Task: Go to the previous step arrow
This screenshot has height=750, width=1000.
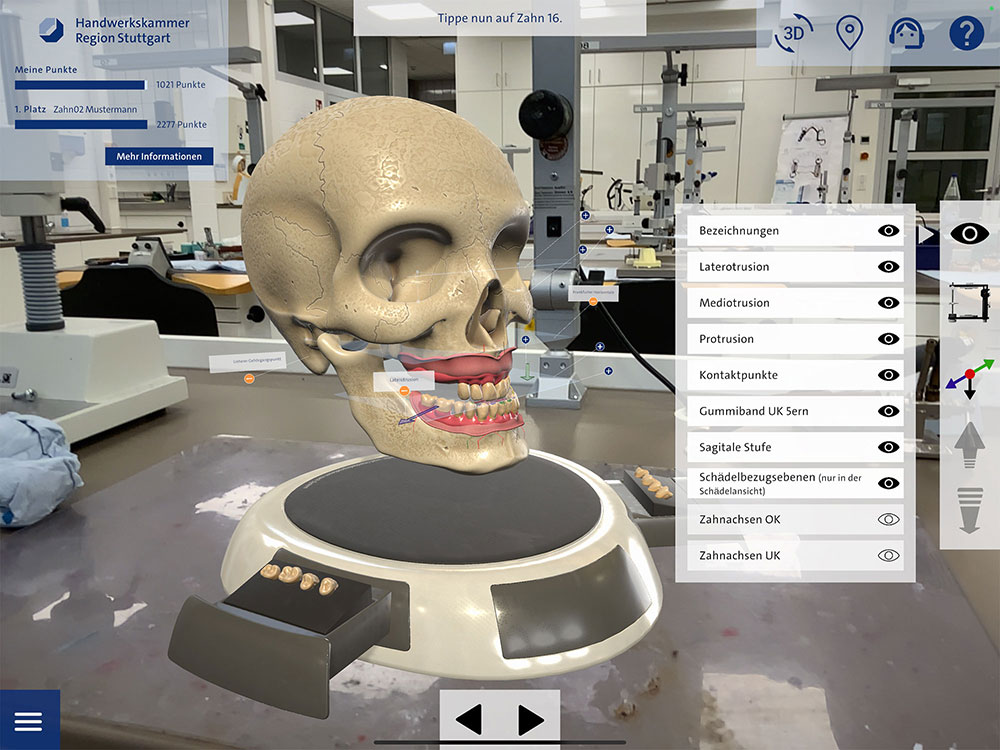Action: (469, 719)
